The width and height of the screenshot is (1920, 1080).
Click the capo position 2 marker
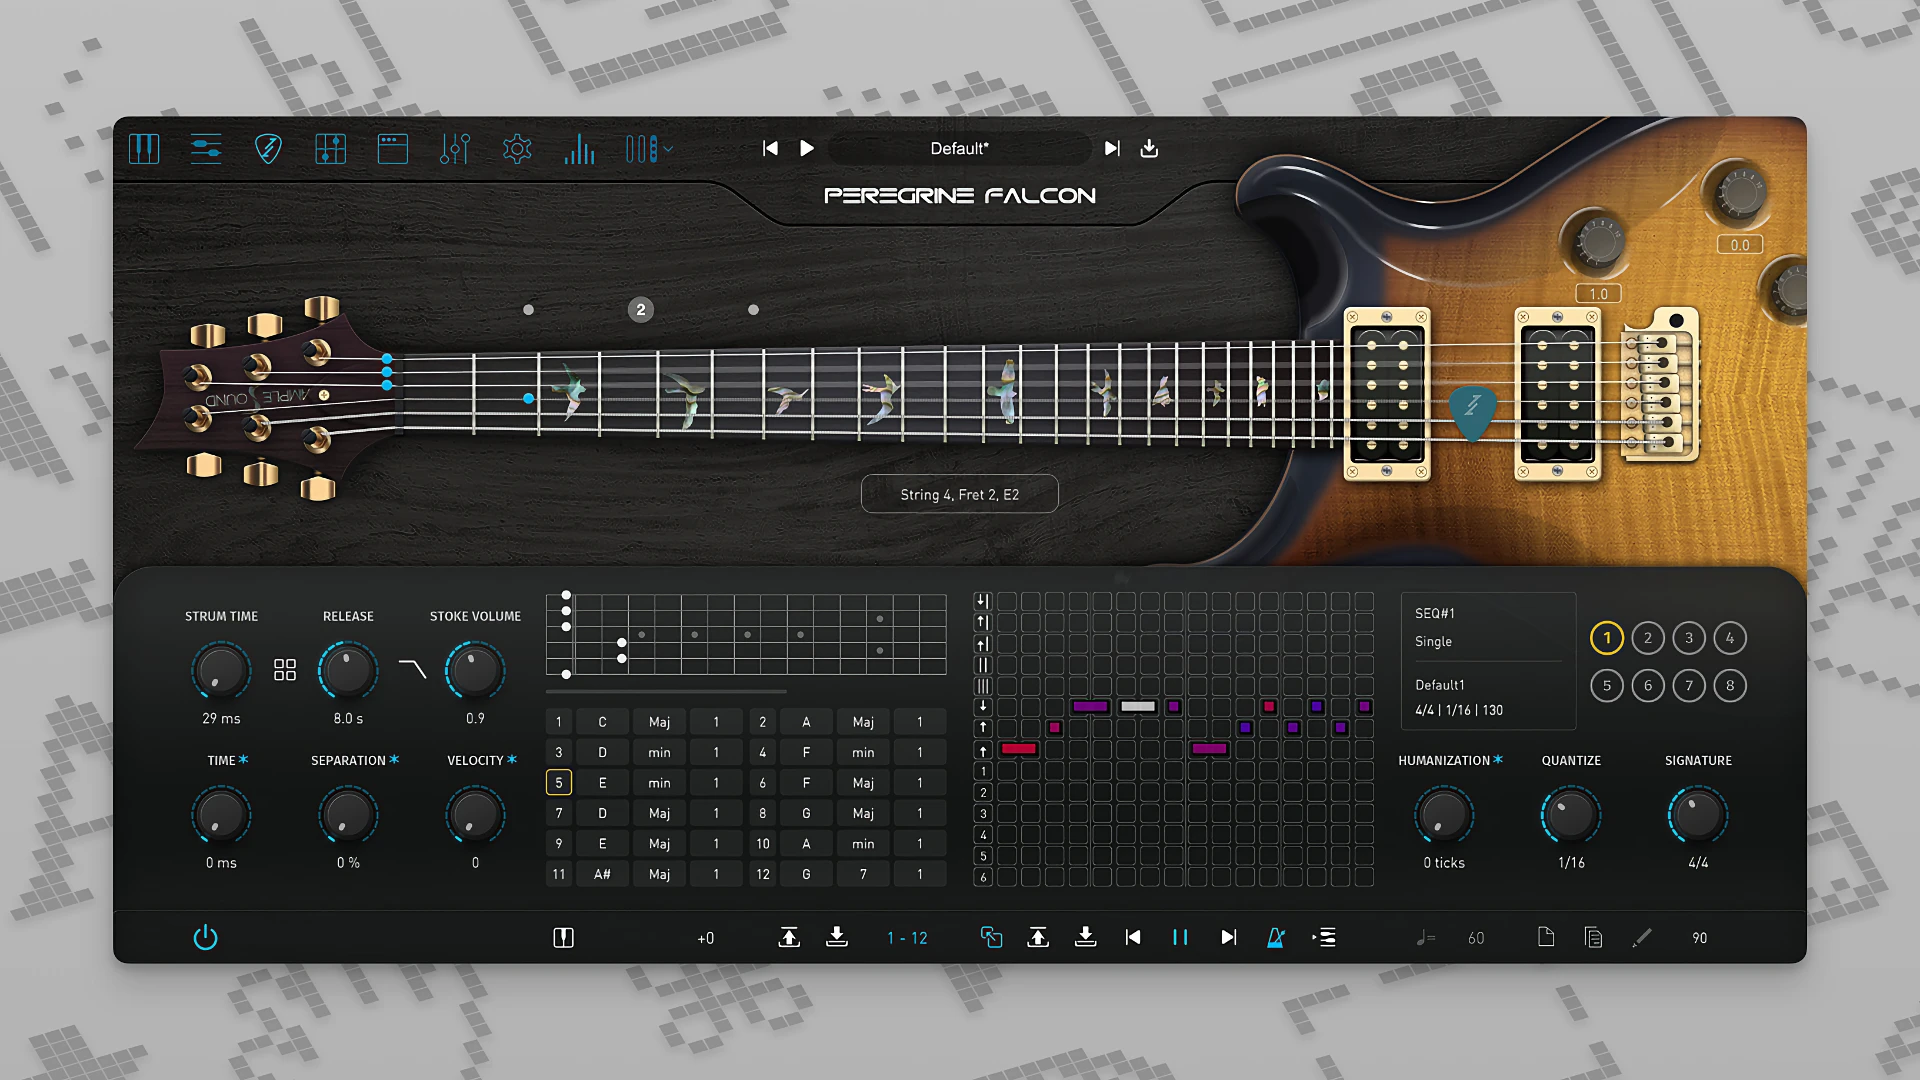(641, 310)
